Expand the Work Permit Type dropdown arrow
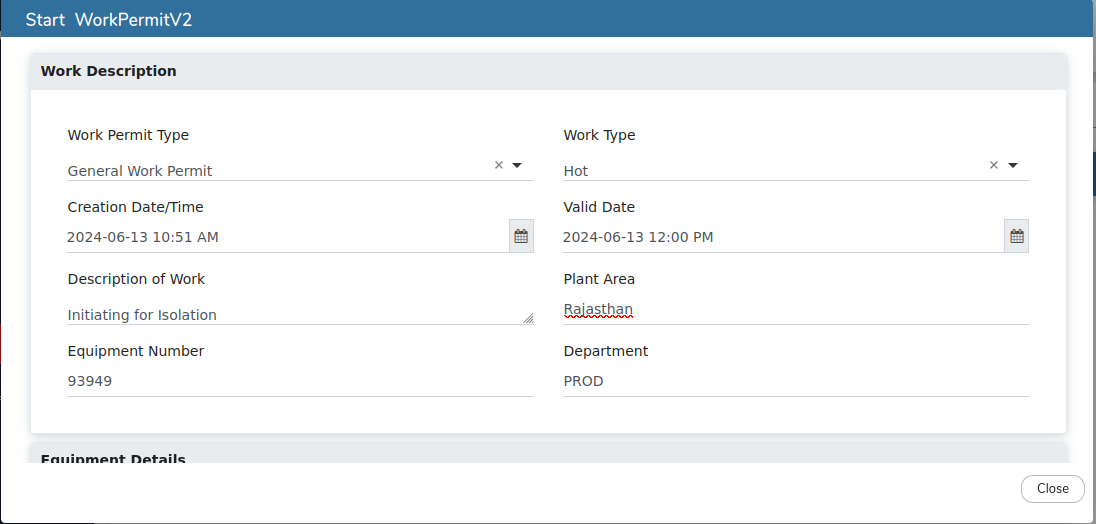The image size is (1096, 524). (x=517, y=165)
